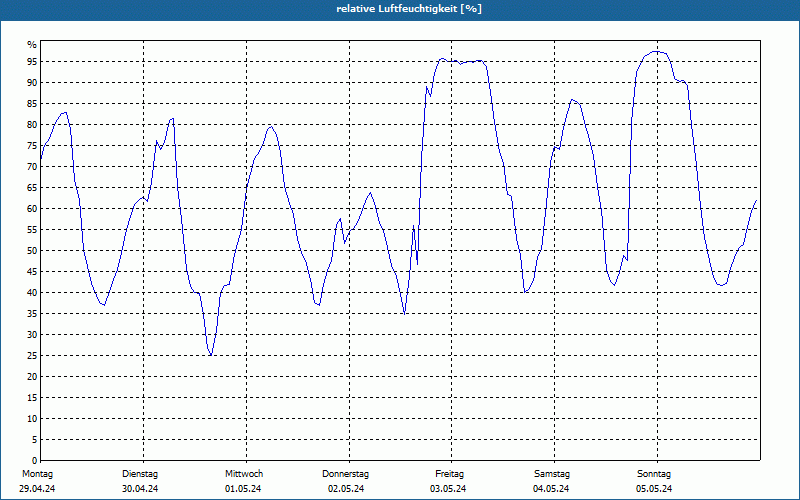800x500 pixels.
Task: Select the y-axis value '65'
Action: click(32, 188)
